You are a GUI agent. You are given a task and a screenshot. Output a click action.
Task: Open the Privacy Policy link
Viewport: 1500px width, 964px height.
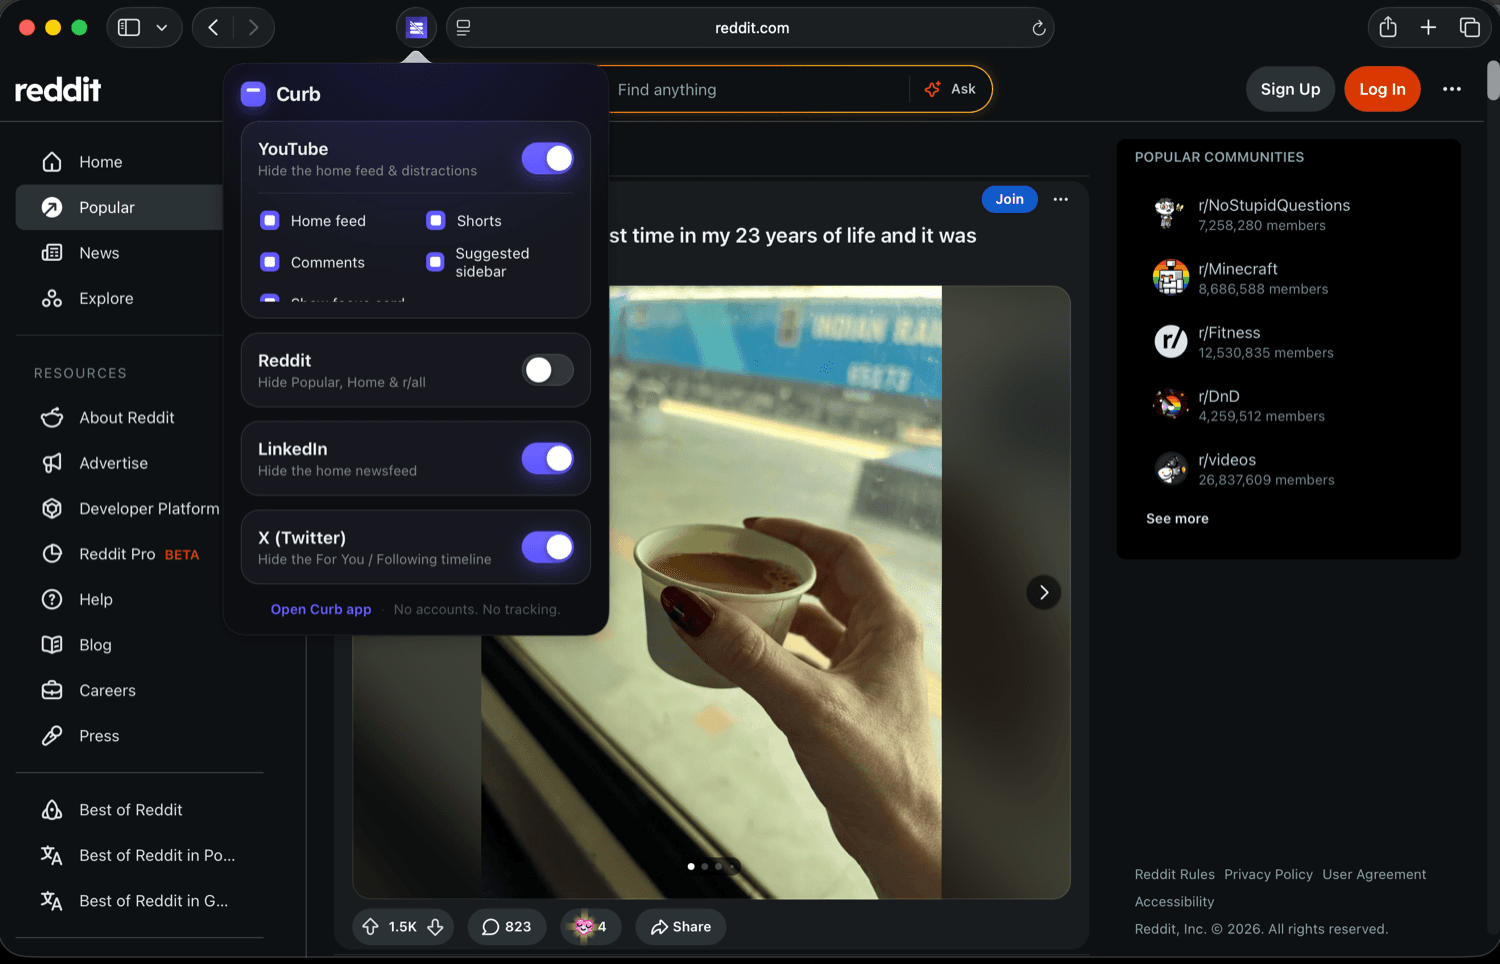(x=1268, y=874)
